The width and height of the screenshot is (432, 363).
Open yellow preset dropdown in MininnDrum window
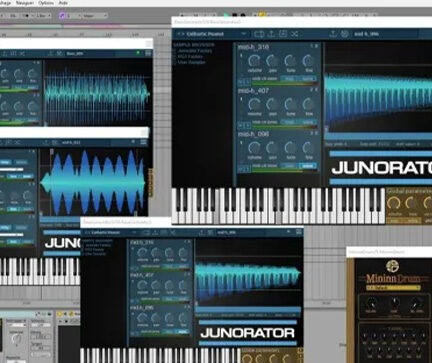pyautogui.click(x=393, y=287)
